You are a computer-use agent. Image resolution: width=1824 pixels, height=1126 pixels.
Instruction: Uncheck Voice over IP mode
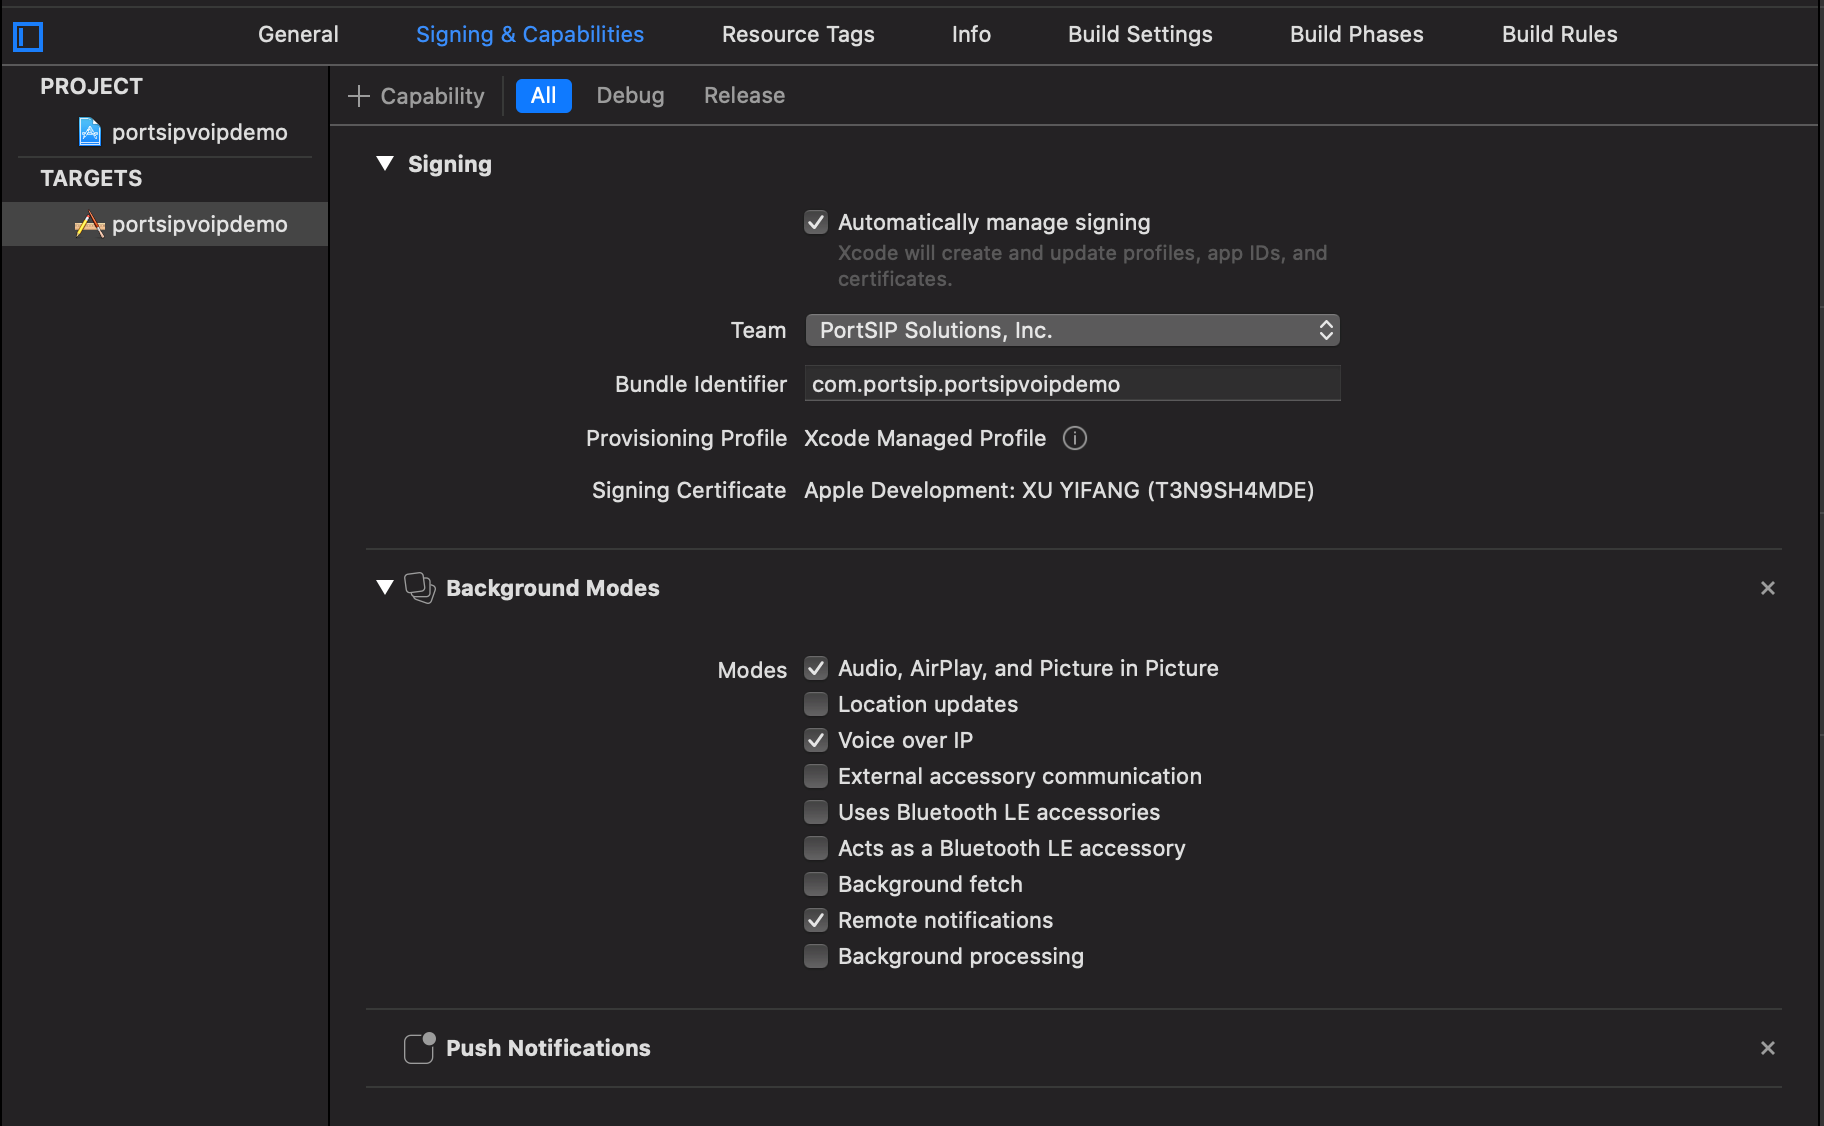[816, 740]
